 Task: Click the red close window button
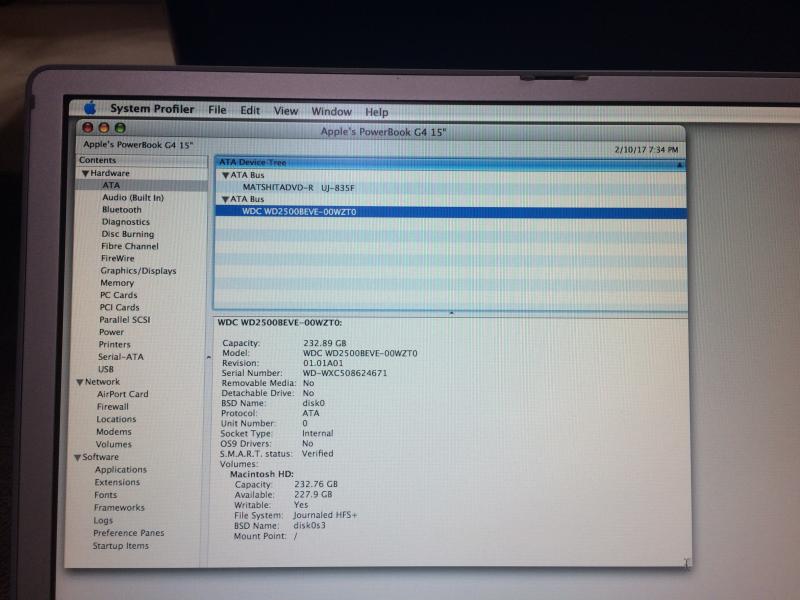pos(88,128)
